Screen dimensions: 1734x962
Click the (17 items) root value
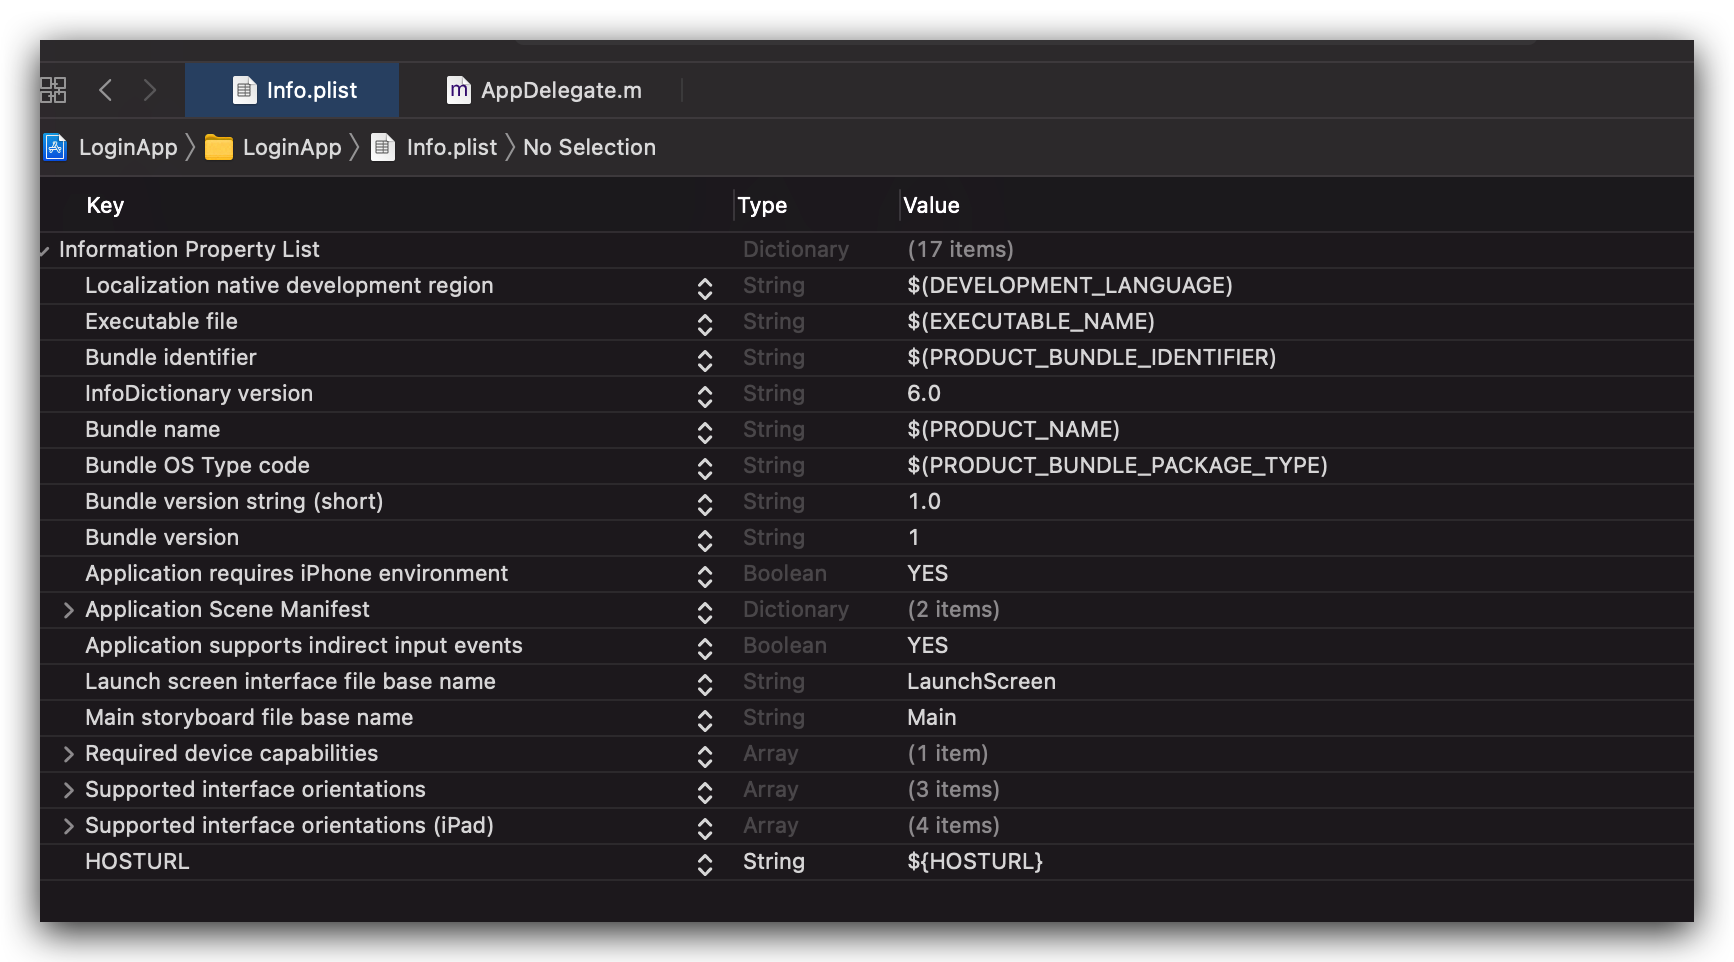(960, 249)
